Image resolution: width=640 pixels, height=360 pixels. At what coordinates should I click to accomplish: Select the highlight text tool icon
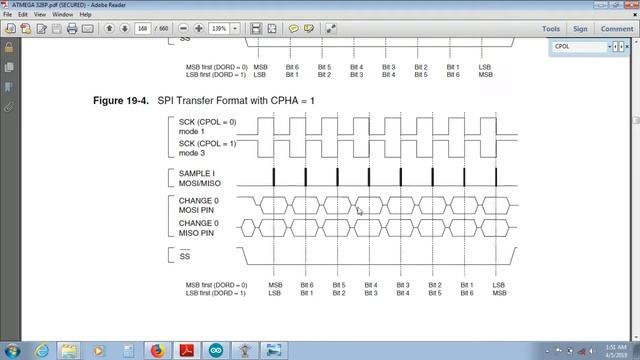(x=309, y=29)
